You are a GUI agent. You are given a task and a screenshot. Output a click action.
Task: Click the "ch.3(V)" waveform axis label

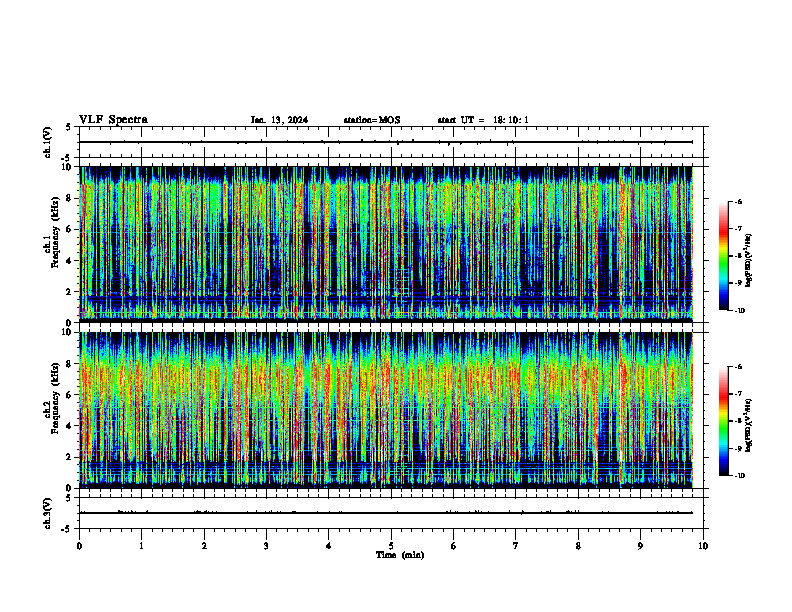(x=47, y=513)
